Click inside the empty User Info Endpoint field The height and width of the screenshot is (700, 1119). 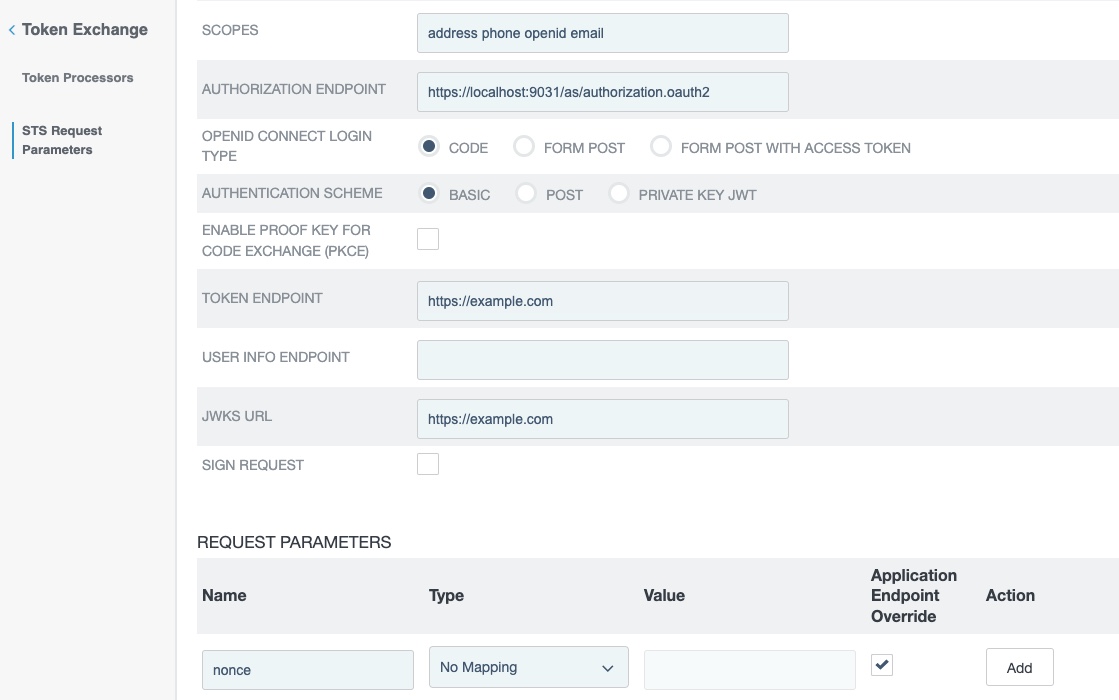[602, 359]
